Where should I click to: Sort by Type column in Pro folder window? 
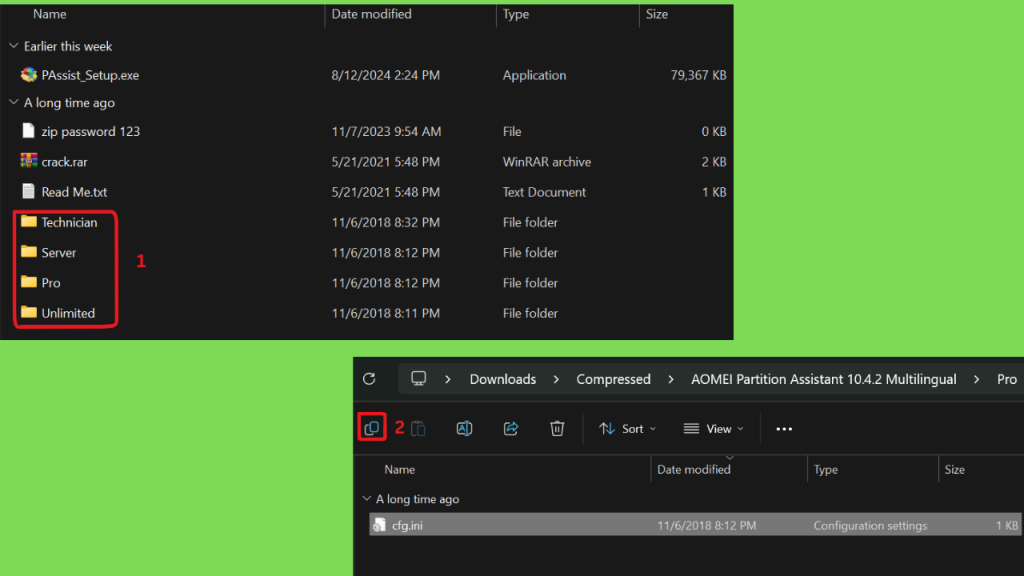point(825,470)
